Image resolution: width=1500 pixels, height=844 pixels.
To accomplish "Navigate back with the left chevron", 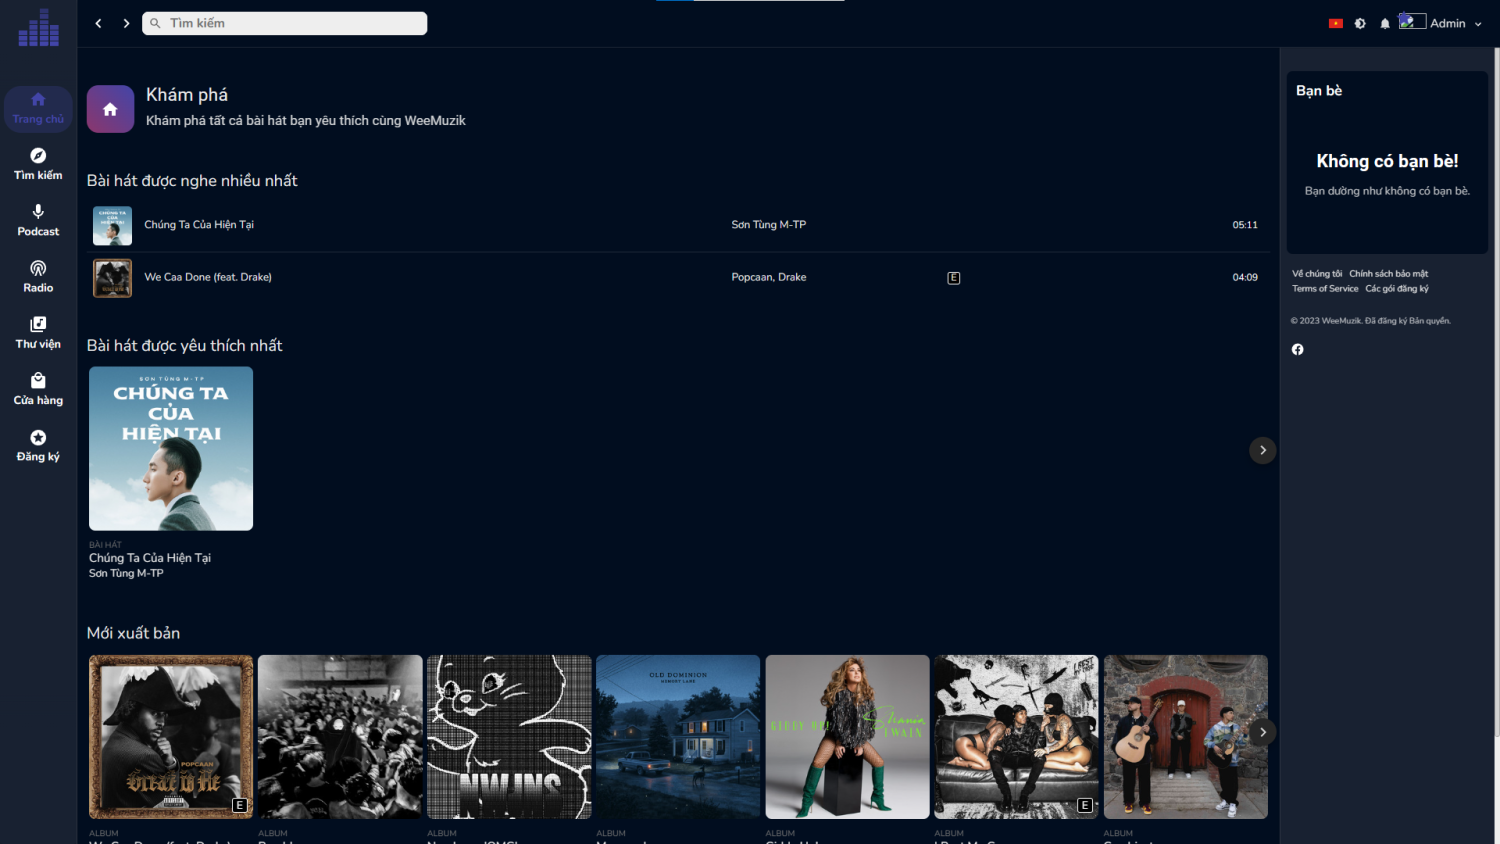I will tap(98, 23).
